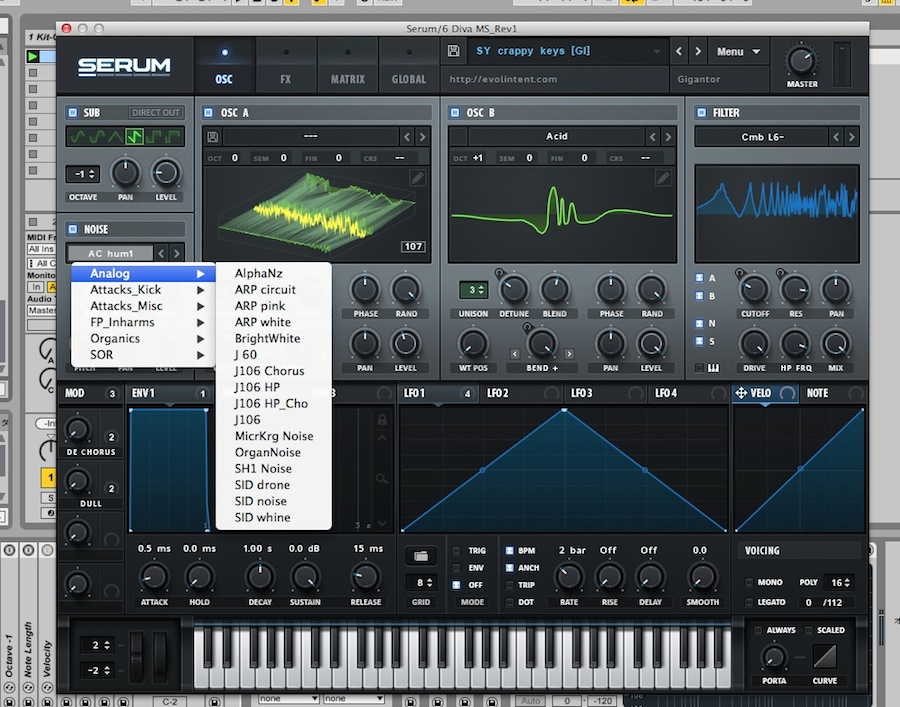Toggle OSC B on/off switch
The image size is (900, 707).
(455, 112)
